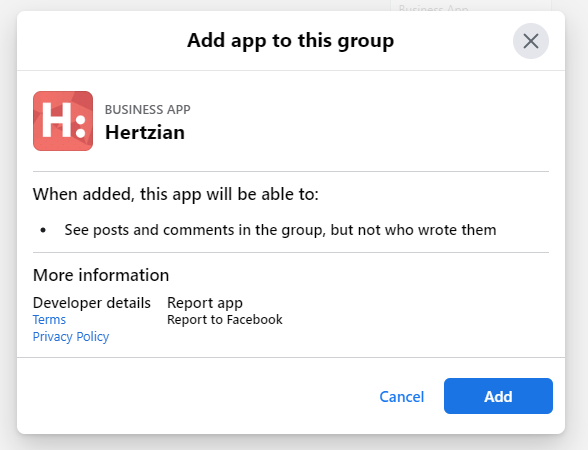Open the Privacy Policy link
This screenshot has height=450, width=588.
coord(71,336)
